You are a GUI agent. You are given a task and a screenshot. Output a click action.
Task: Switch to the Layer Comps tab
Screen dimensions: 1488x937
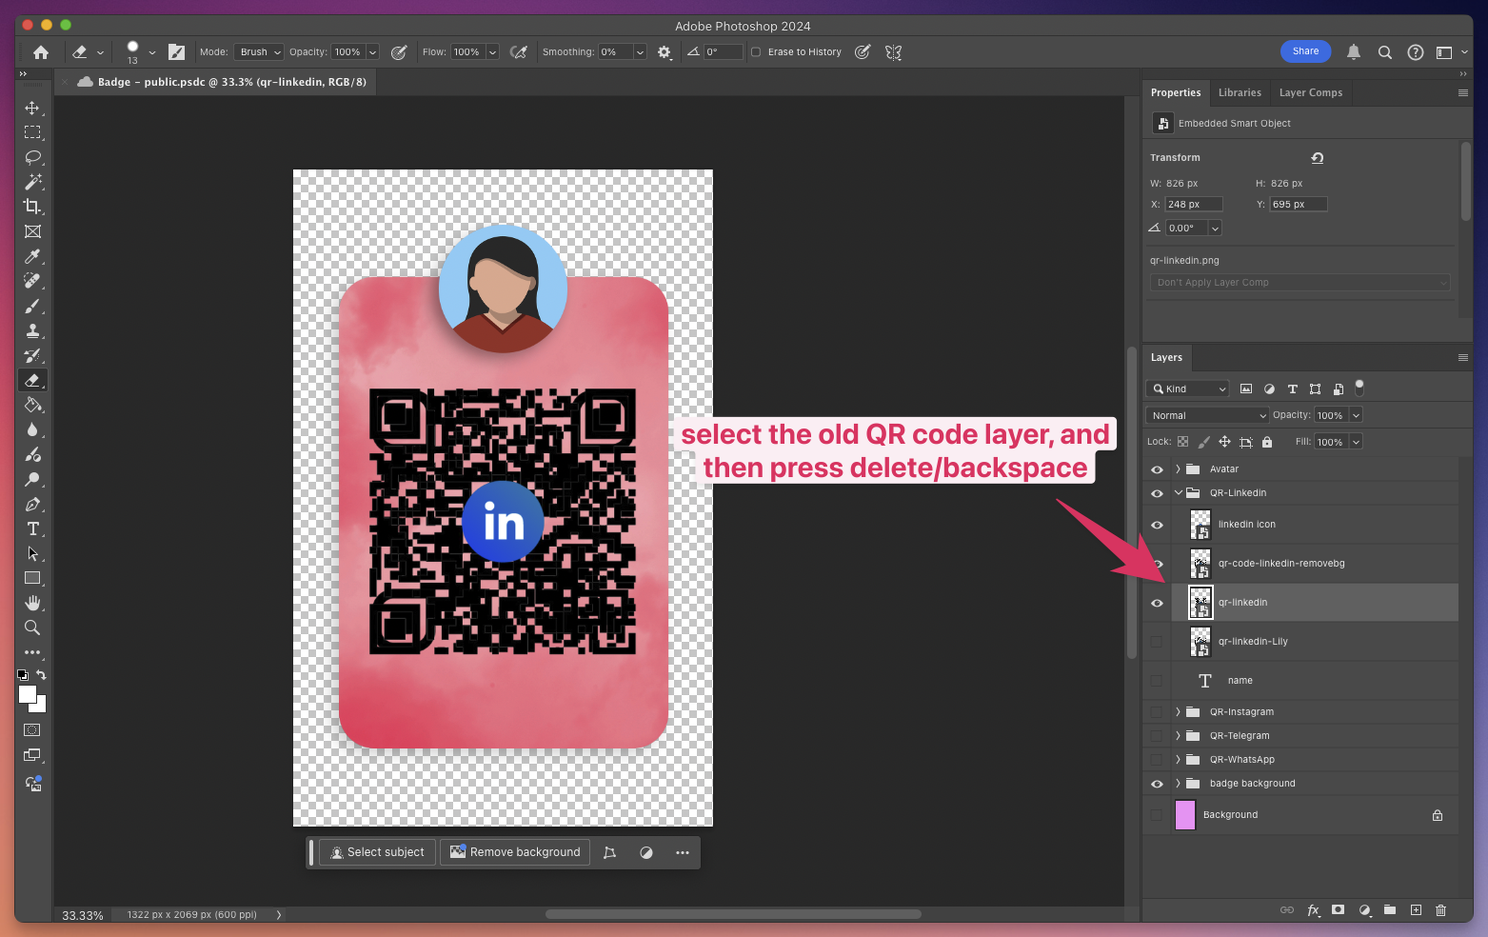[x=1310, y=93]
